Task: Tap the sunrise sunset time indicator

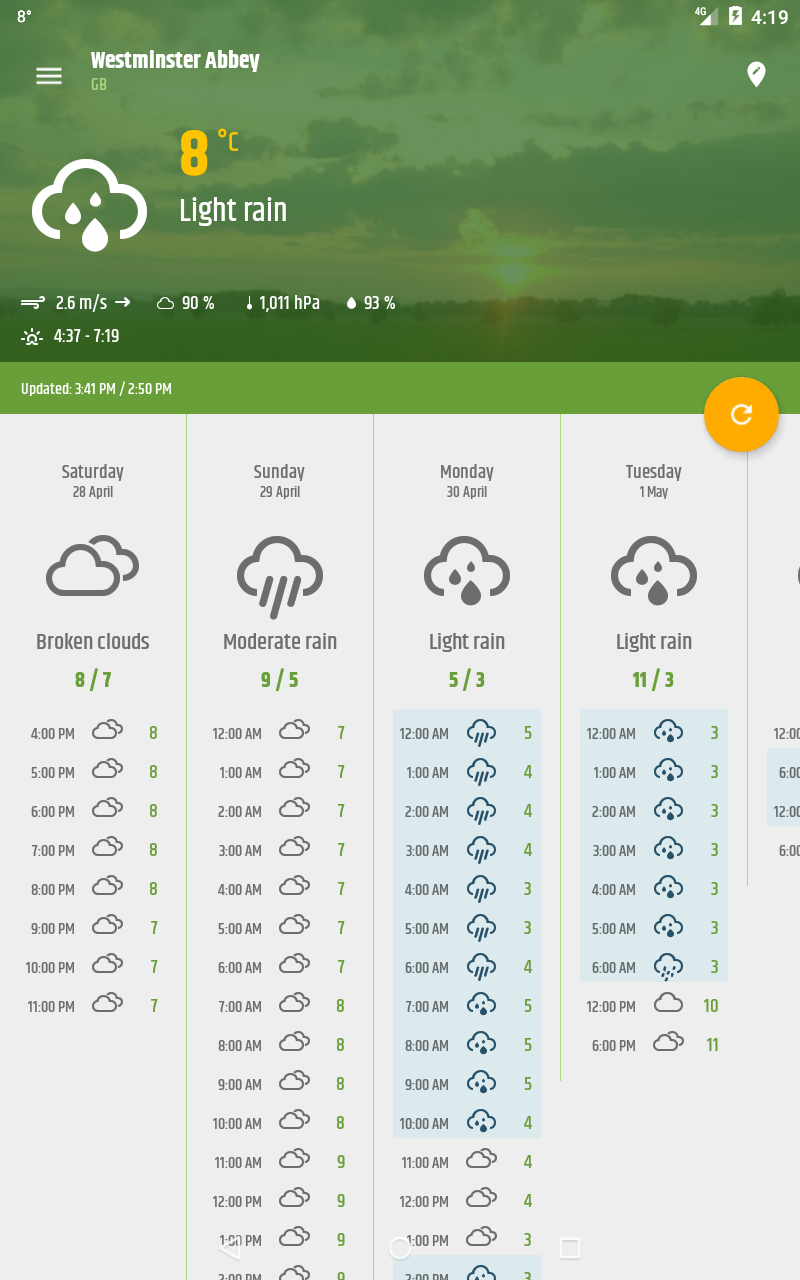Action: [x=70, y=337]
